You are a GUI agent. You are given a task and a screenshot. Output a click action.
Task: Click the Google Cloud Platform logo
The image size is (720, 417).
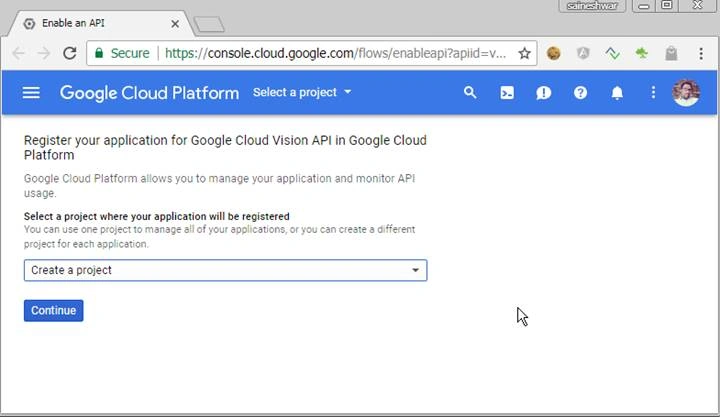coord(149,93)
